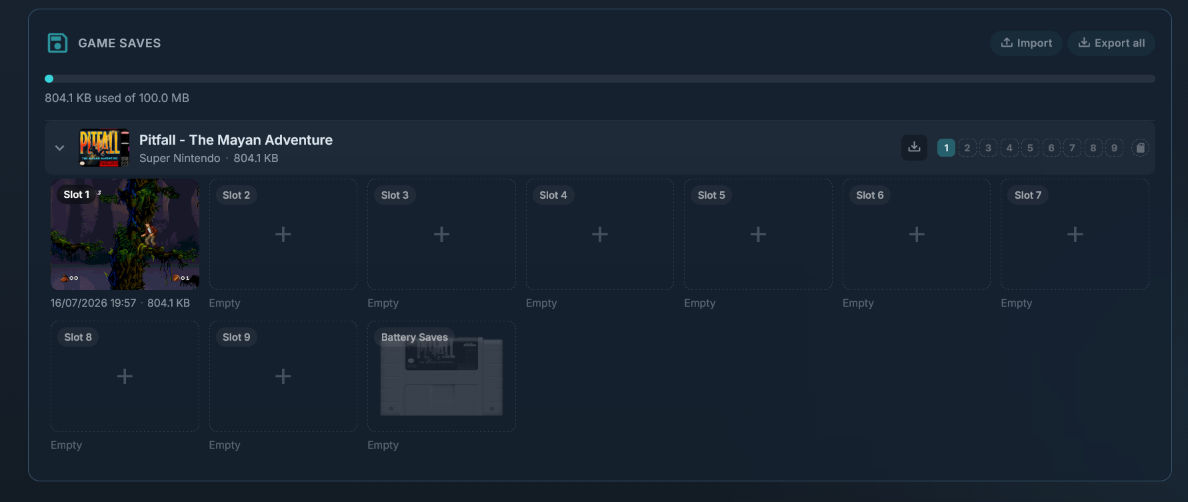Download Pitfall saves with the download icon
This screenshot has height=502, width=1188.
point(914,148)
